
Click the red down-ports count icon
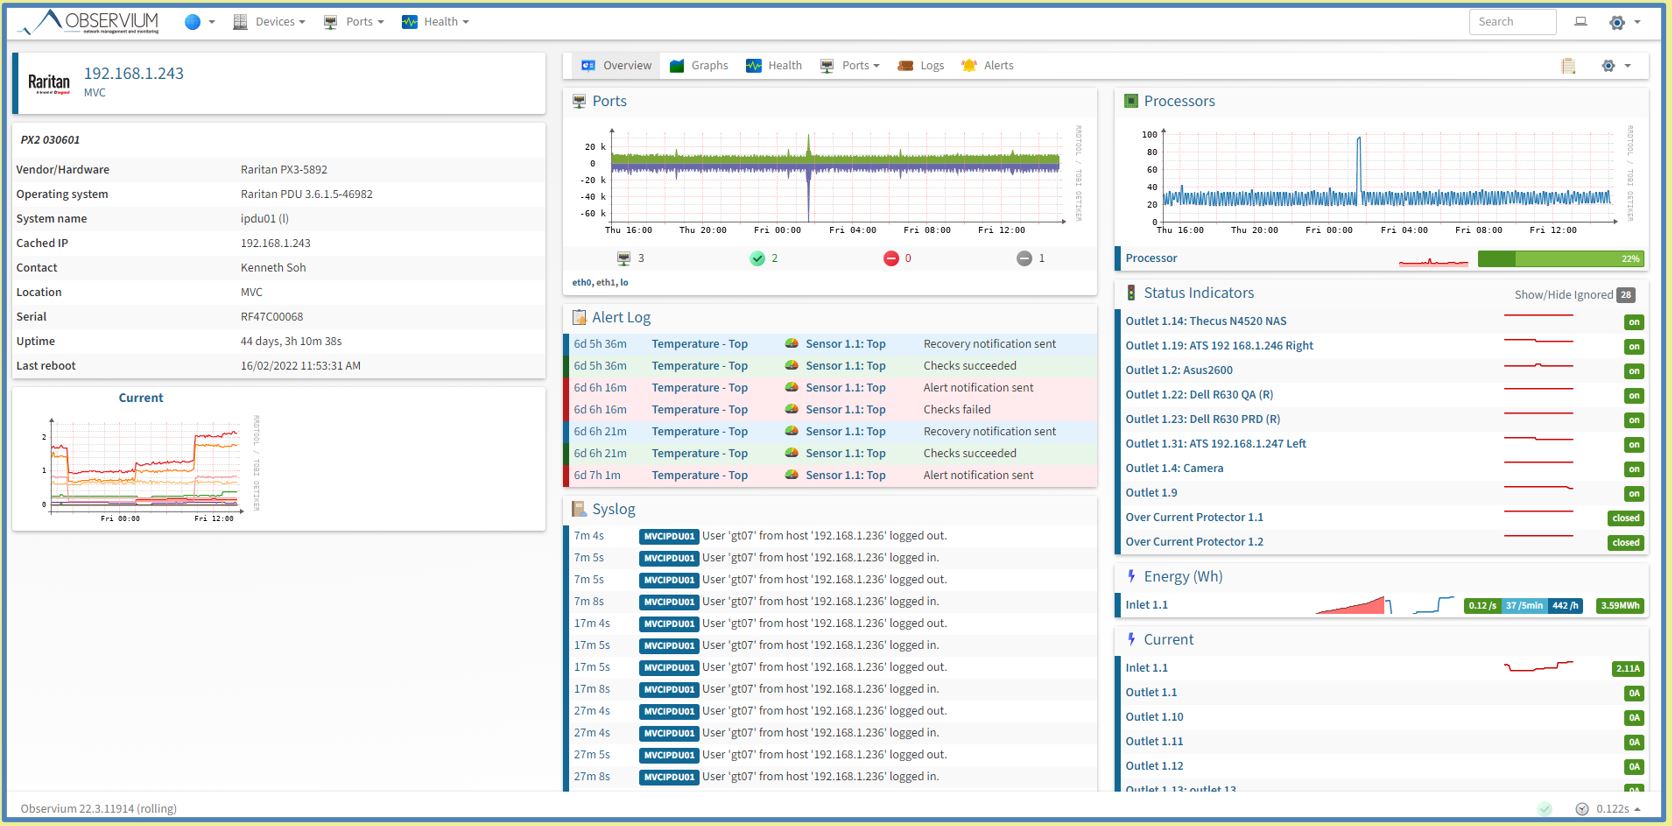[891, 259]
